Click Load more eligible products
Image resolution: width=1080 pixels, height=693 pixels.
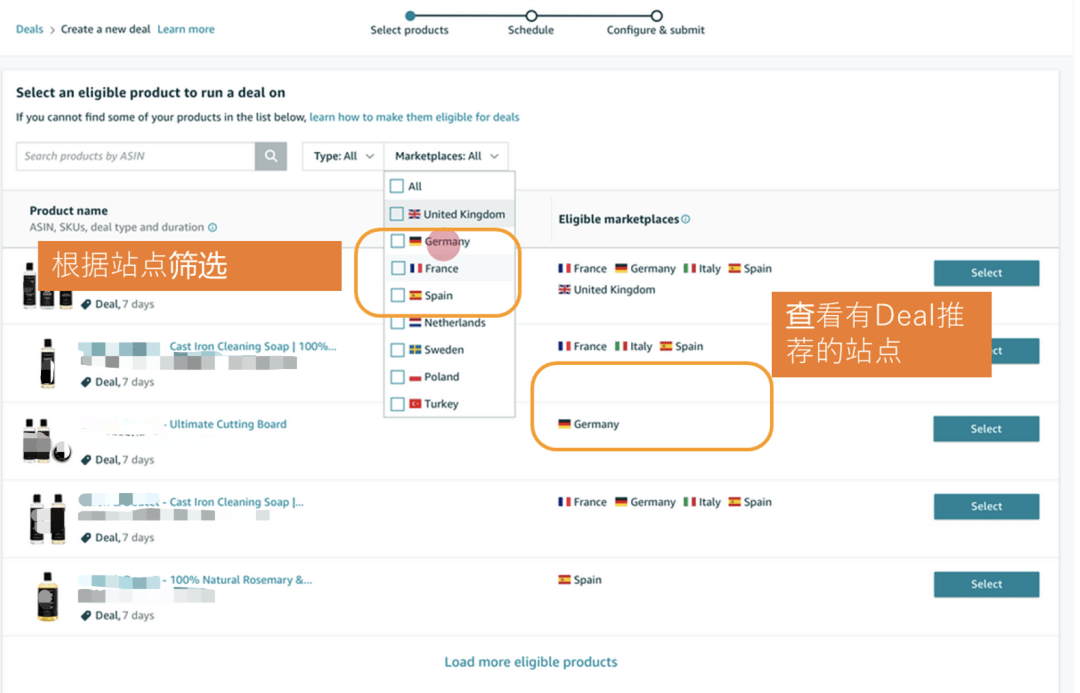click(530, 662)
